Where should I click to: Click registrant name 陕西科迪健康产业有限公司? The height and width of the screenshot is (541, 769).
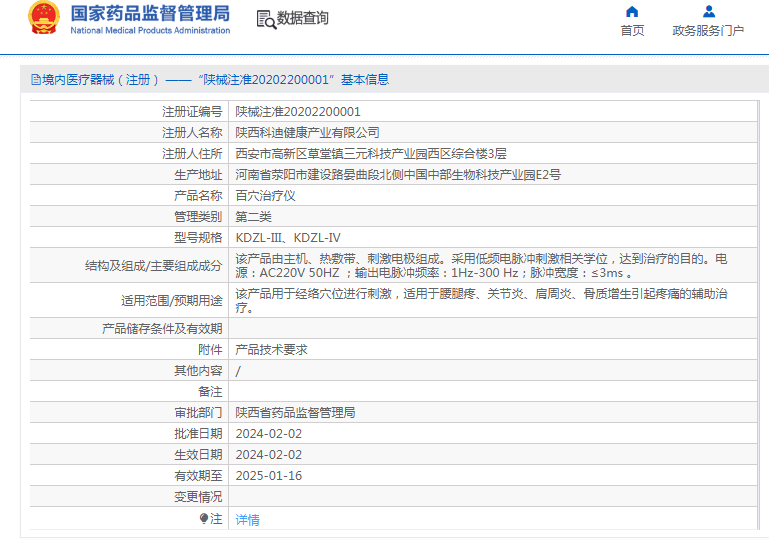click(x=308, y=132)
